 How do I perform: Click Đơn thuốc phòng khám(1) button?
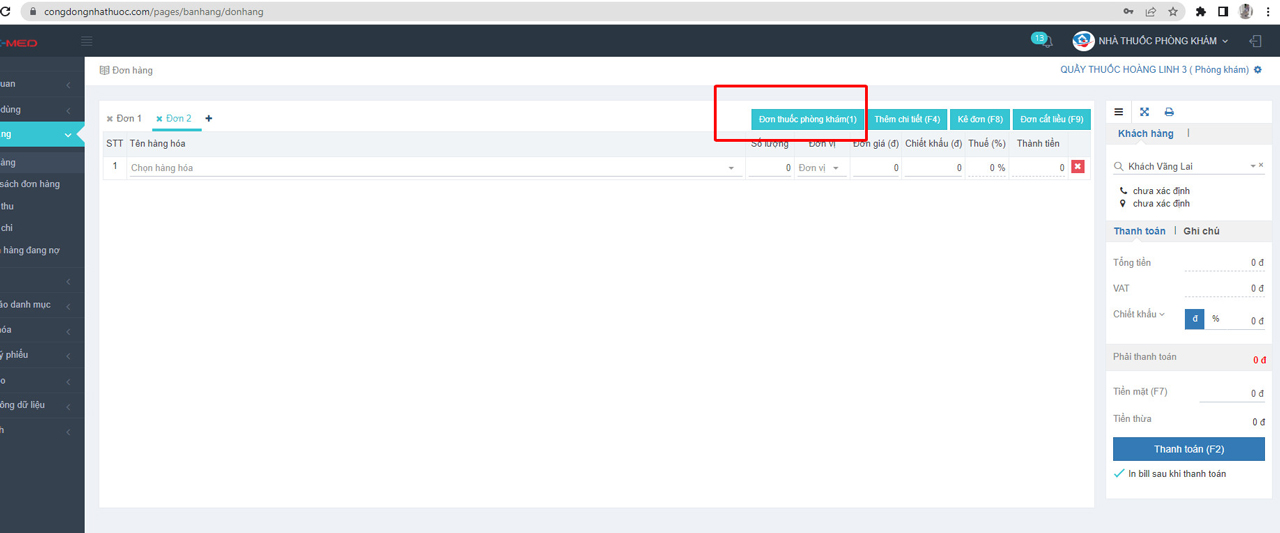[808, 119]
